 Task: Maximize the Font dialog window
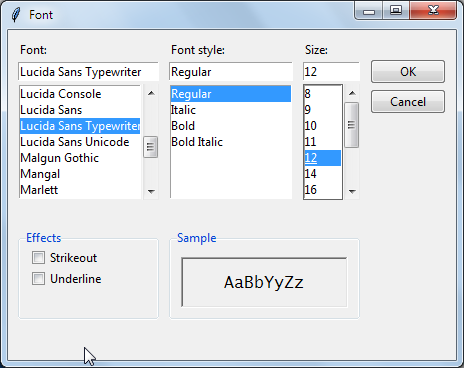pos(396,10)
